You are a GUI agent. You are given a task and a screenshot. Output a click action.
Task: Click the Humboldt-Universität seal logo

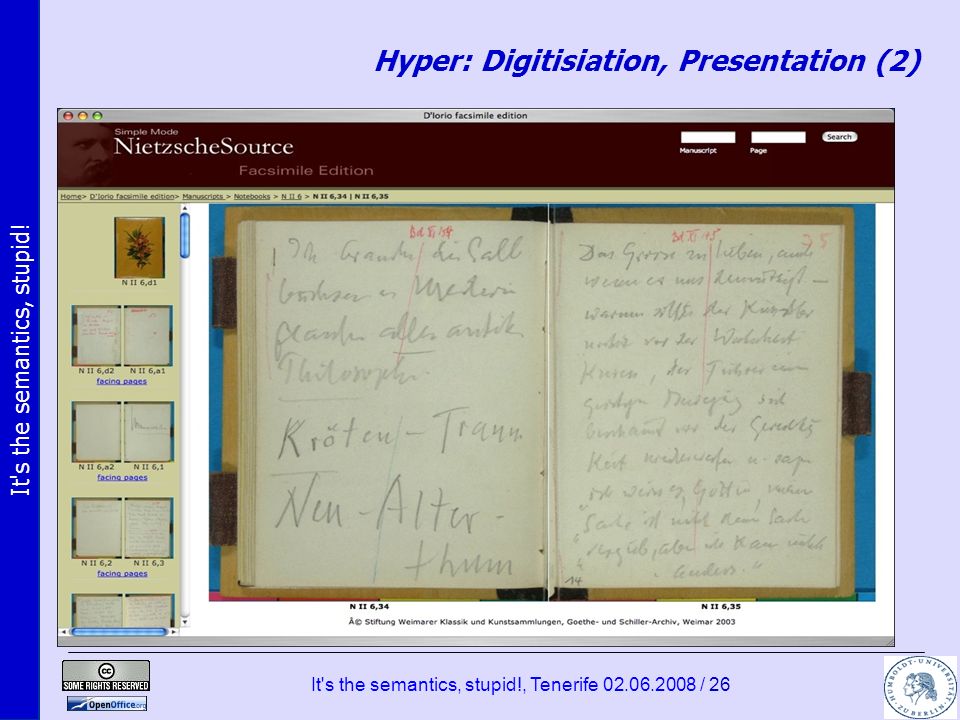tap(920, 687)
